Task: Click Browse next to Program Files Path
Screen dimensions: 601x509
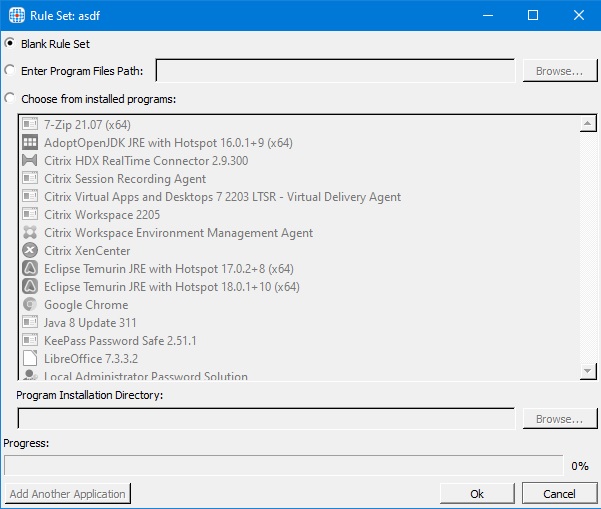Action: pyautogui.click(x=560, y=71)
